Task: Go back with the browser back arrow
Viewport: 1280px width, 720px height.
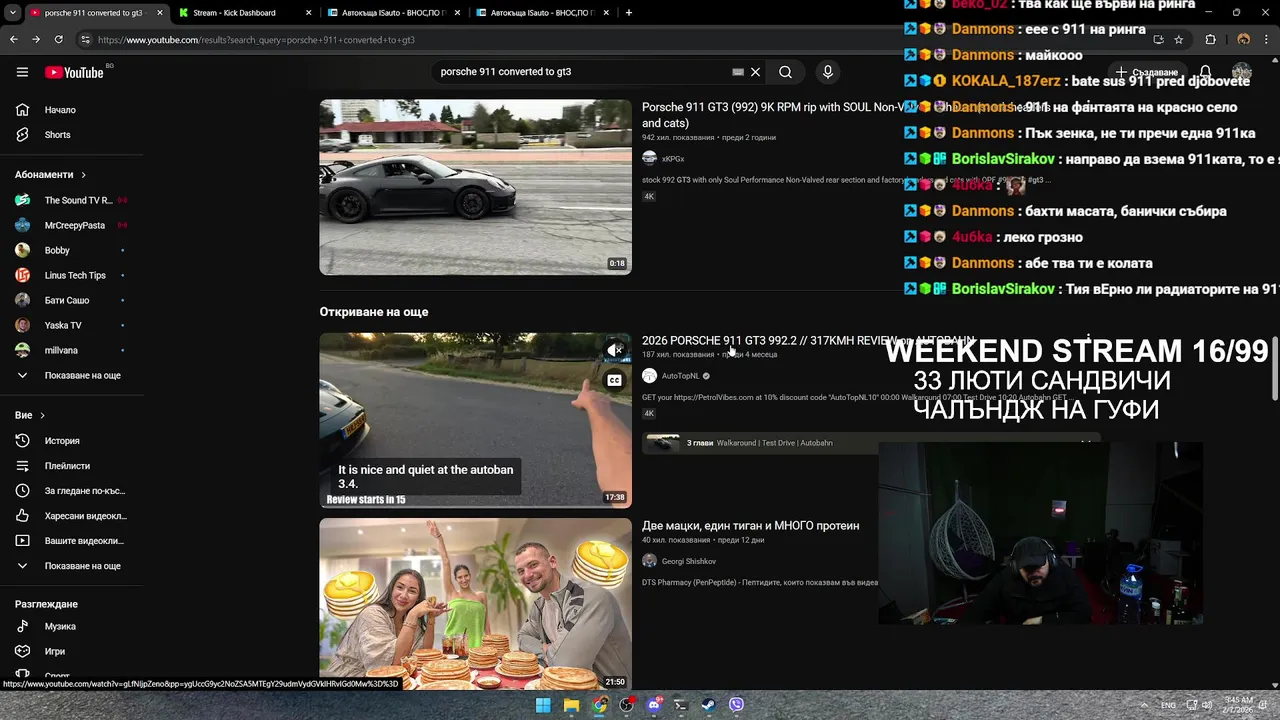Action: coord(14,40)
